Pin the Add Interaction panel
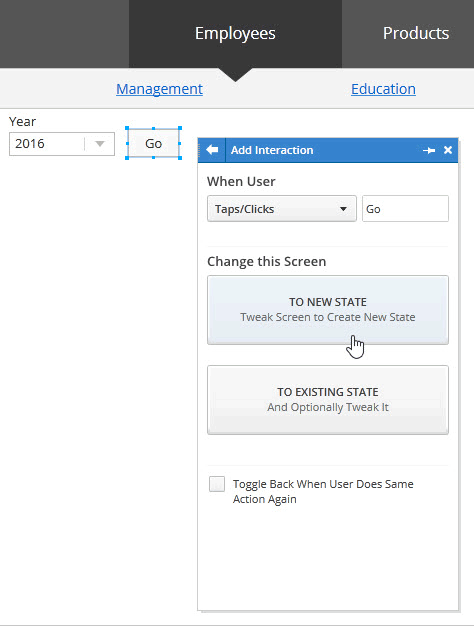The height and width of the screenshot is (626, 474). pyautogui.click(x=429, y=151)
